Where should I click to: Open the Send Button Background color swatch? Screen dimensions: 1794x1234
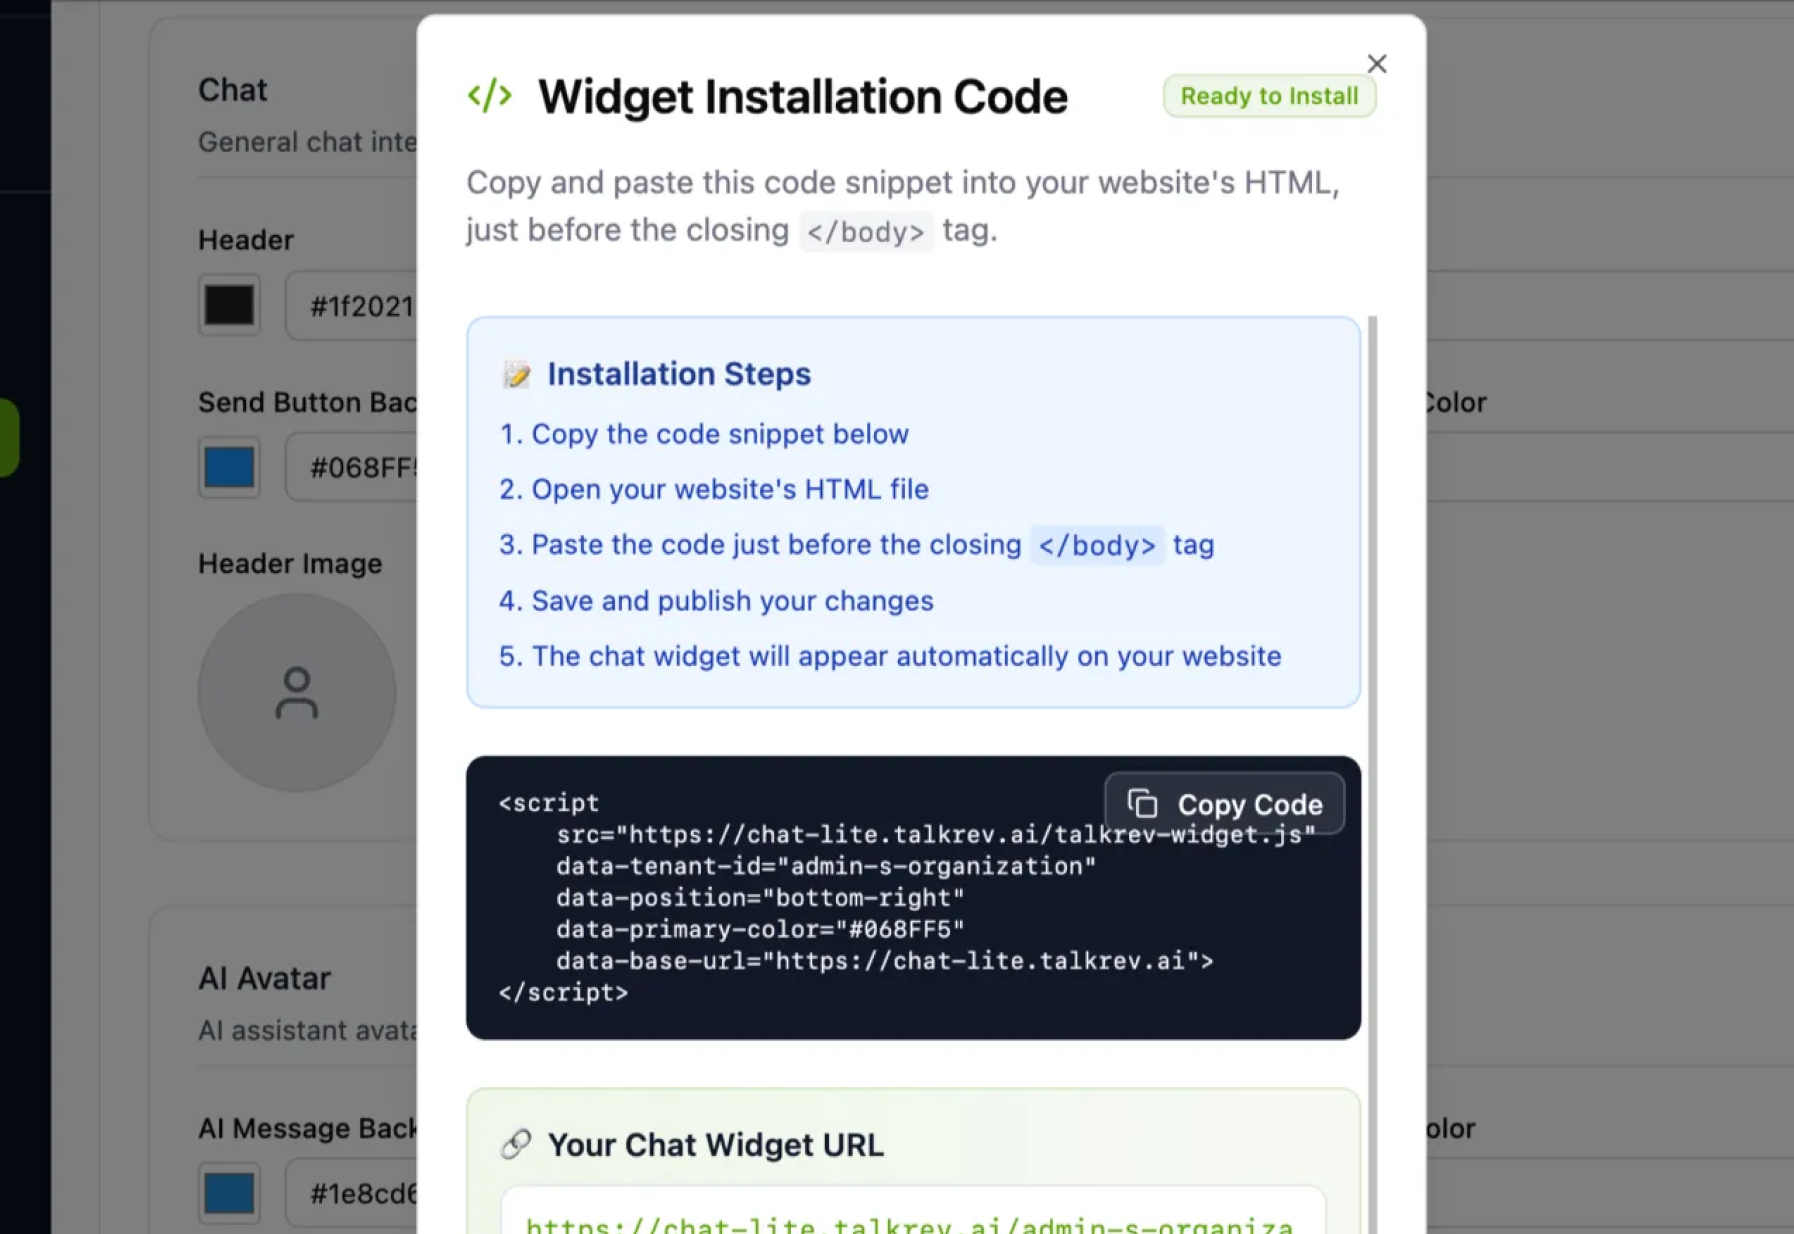pos(229,467)
